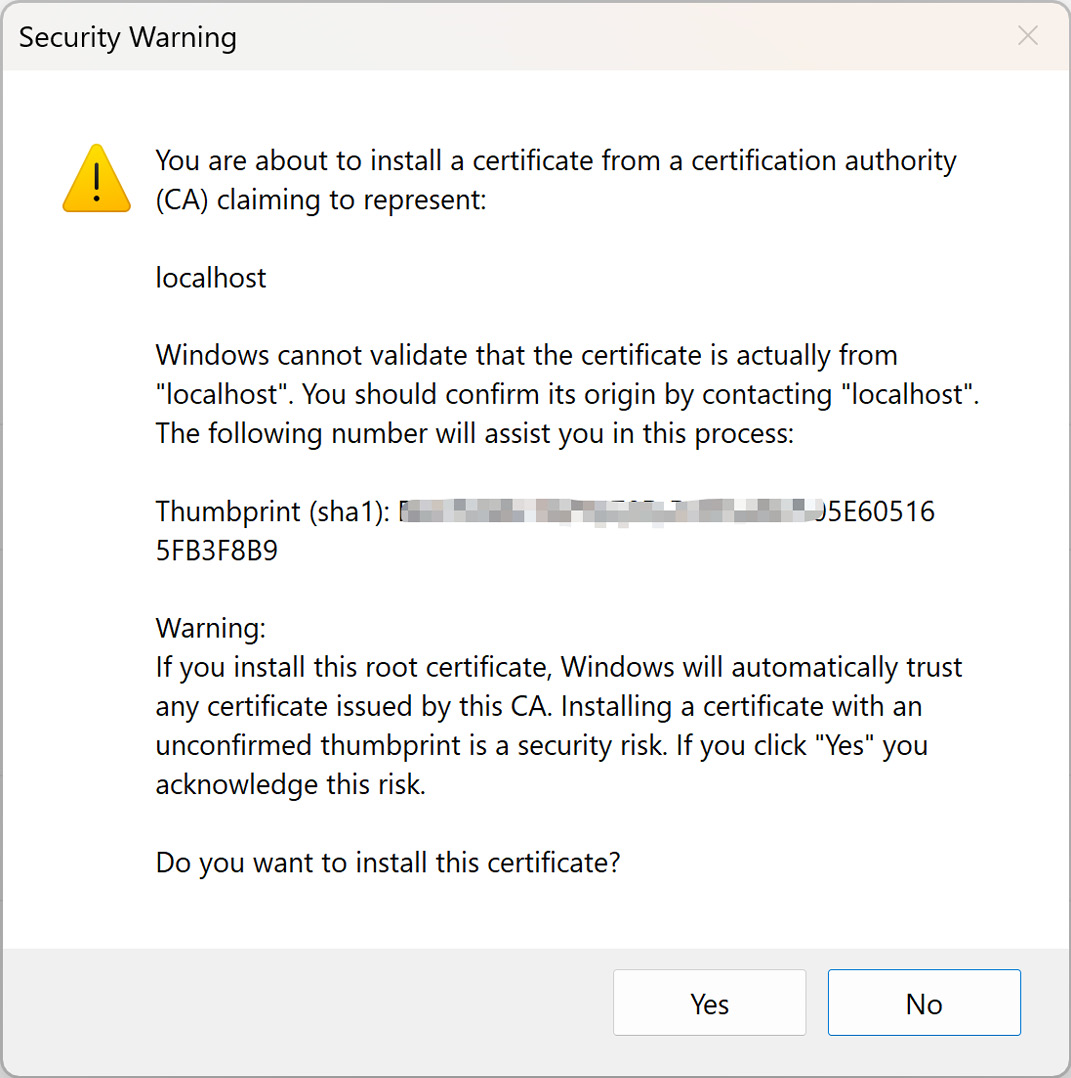Click 'The following number will assist you' line

474,434
